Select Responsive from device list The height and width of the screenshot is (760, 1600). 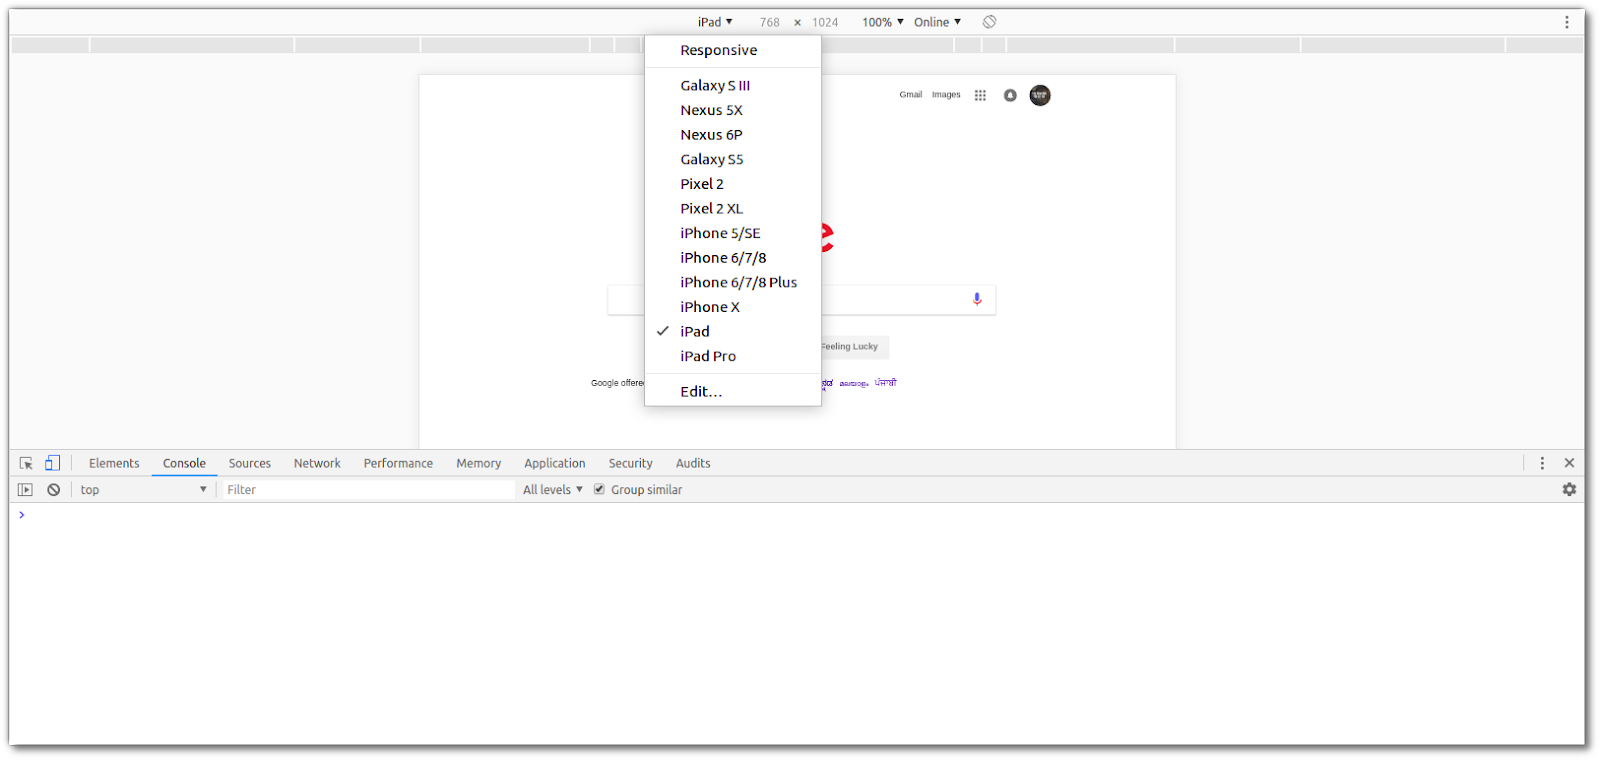tap(733, 50)
